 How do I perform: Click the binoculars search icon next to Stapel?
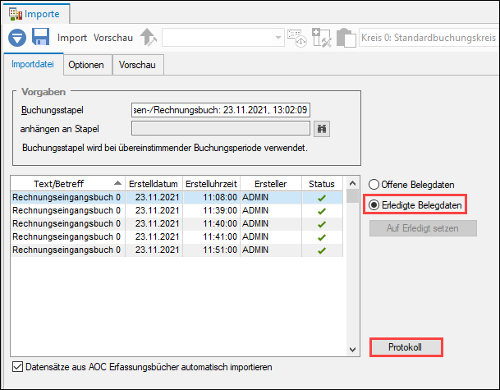[x=322, y=129]
